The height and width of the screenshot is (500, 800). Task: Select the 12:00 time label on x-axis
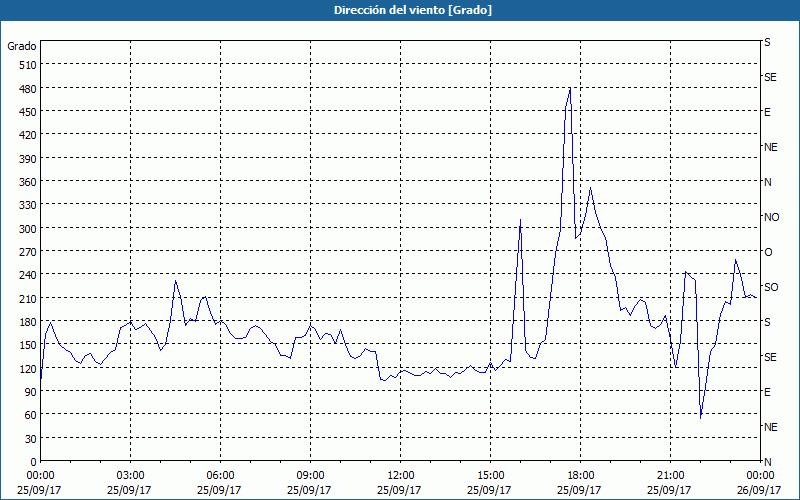pos(401,476)
